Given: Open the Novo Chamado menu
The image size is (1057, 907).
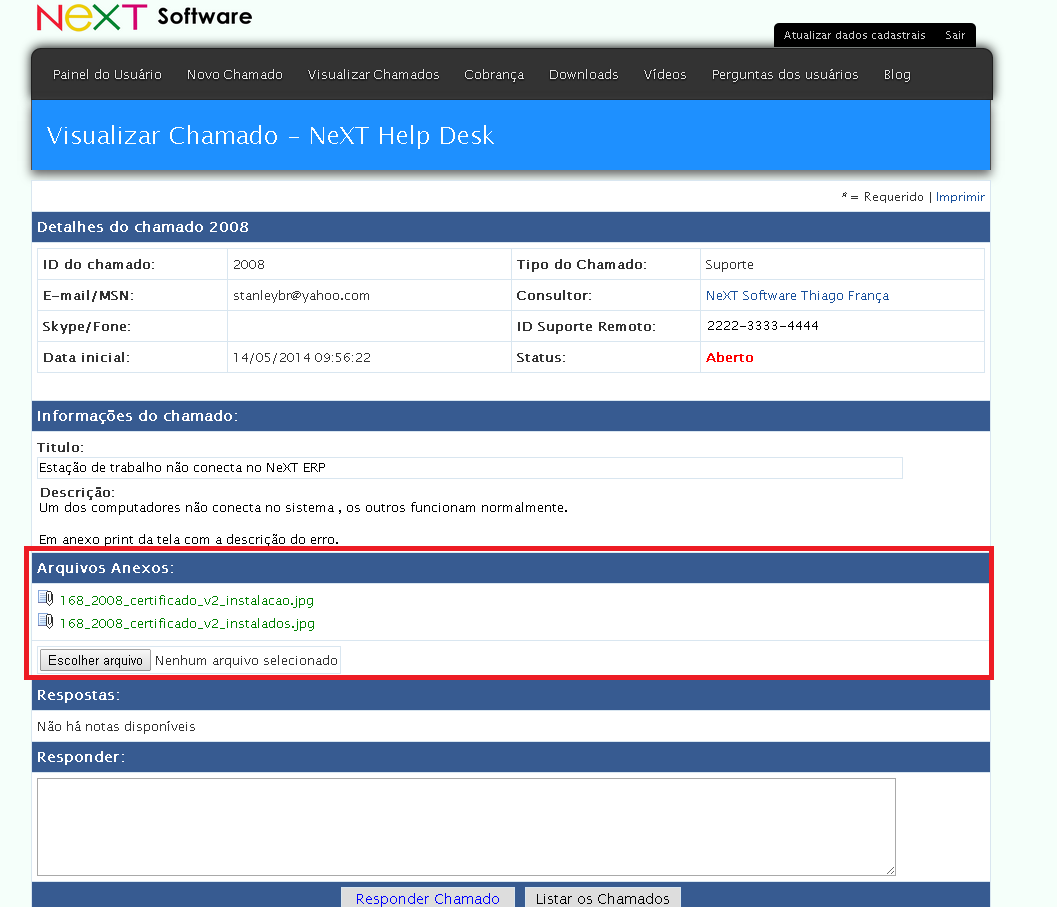Looking at the screenshot, I should [234, 74].
